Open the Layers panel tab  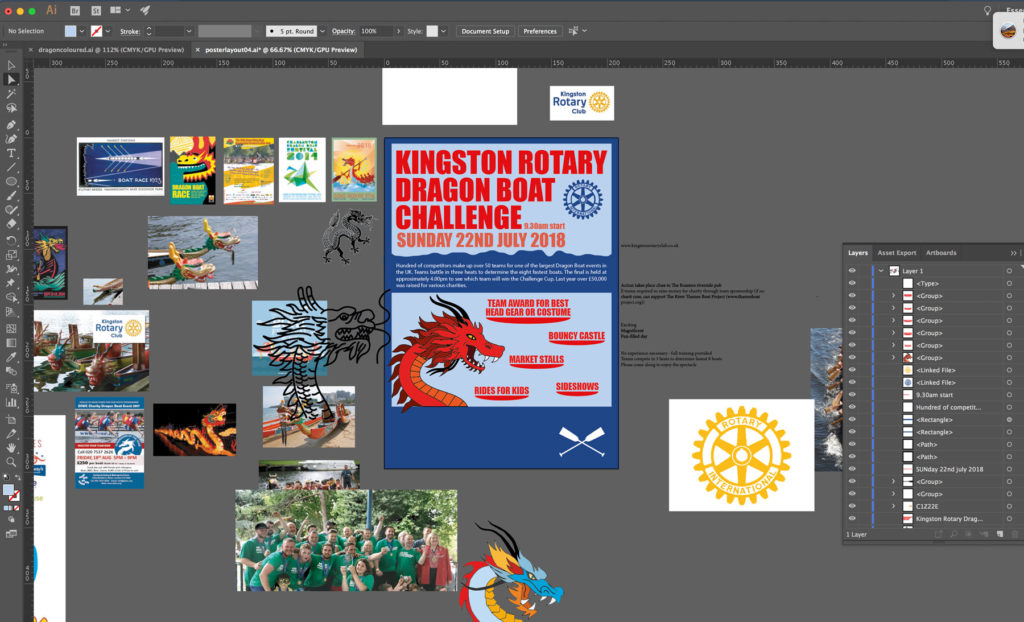point(857,253)
